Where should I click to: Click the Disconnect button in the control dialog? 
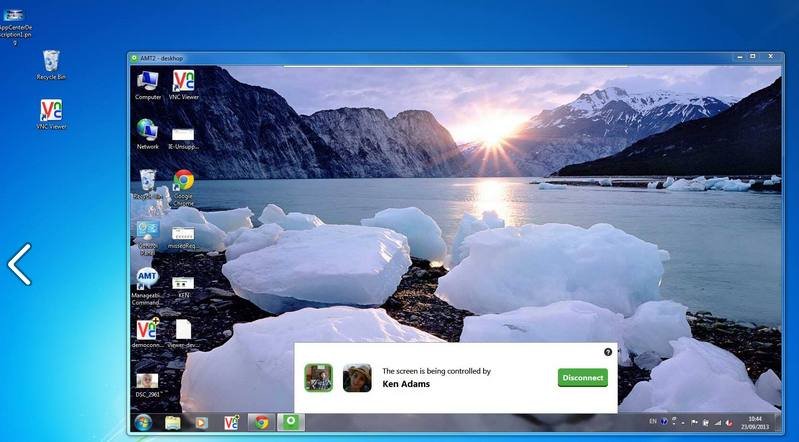click(x=582, y=378)
